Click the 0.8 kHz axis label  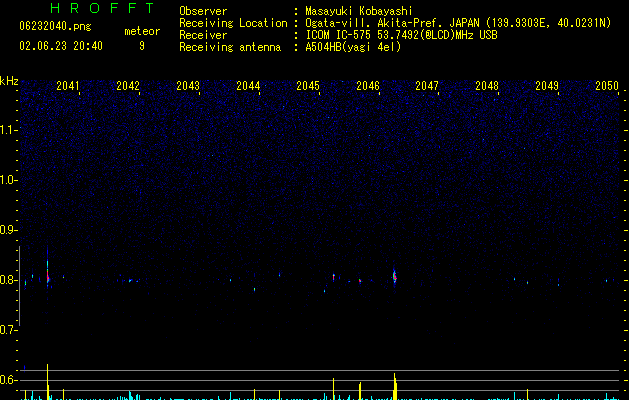[x=8, y=280]
